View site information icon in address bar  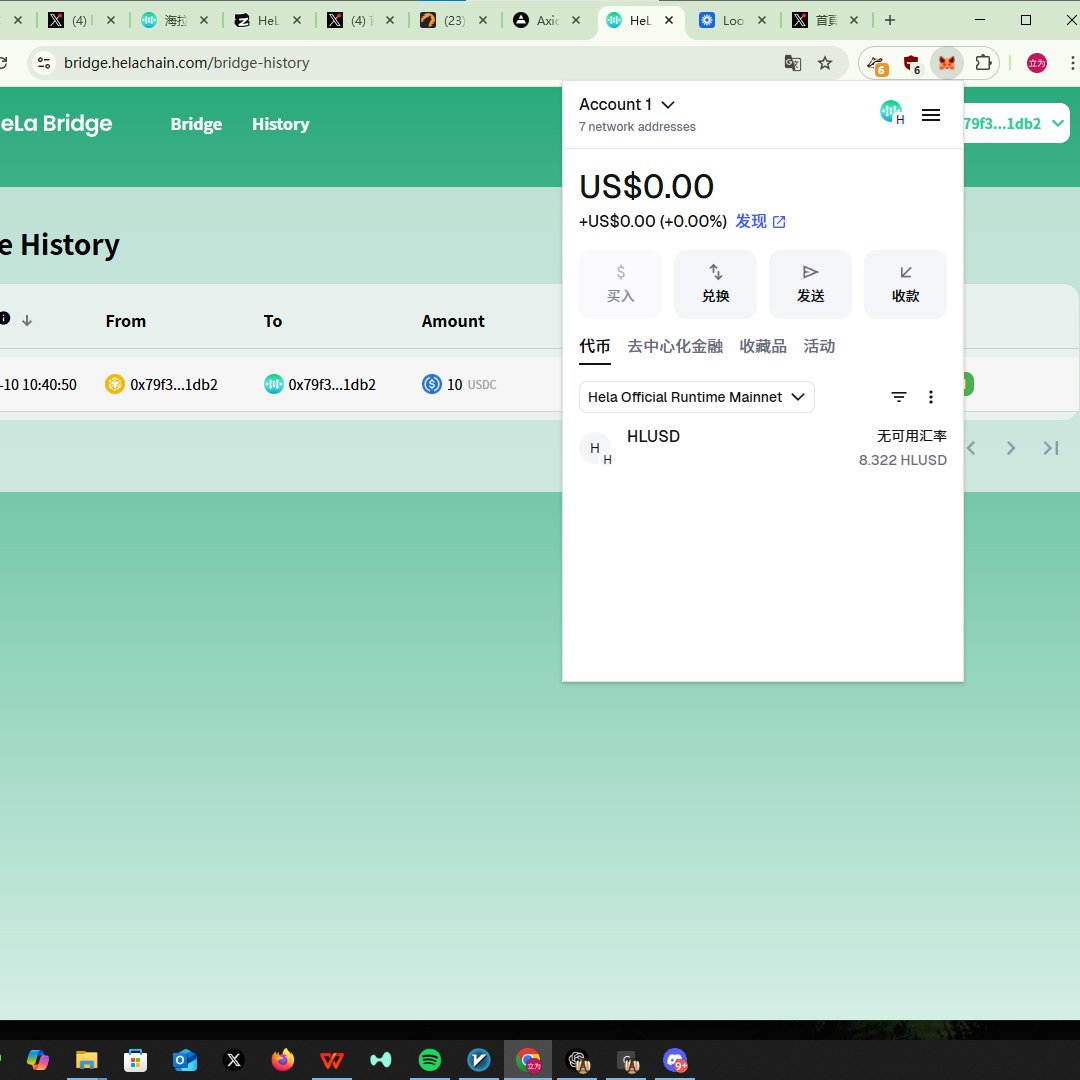[44, 63]
